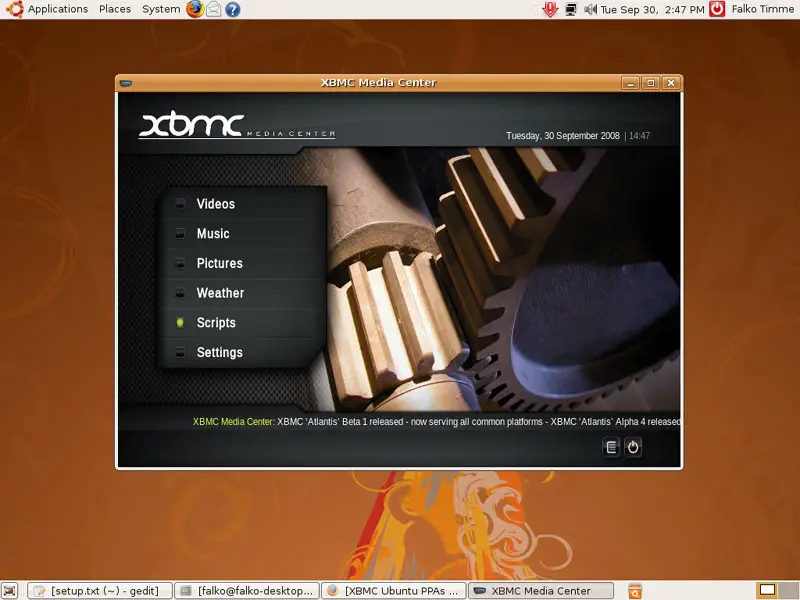Click the bullet indicator beside Videos

point(180,204)
